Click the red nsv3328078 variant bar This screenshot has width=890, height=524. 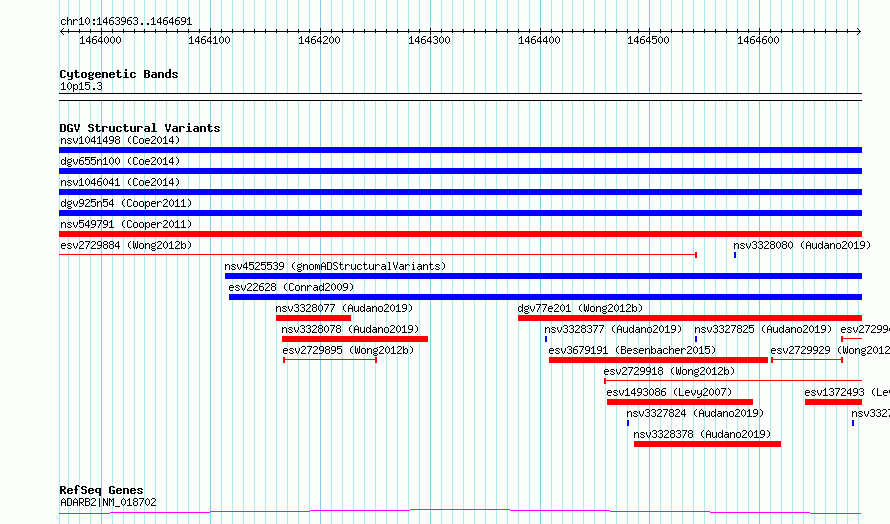(x=355, y=339)
